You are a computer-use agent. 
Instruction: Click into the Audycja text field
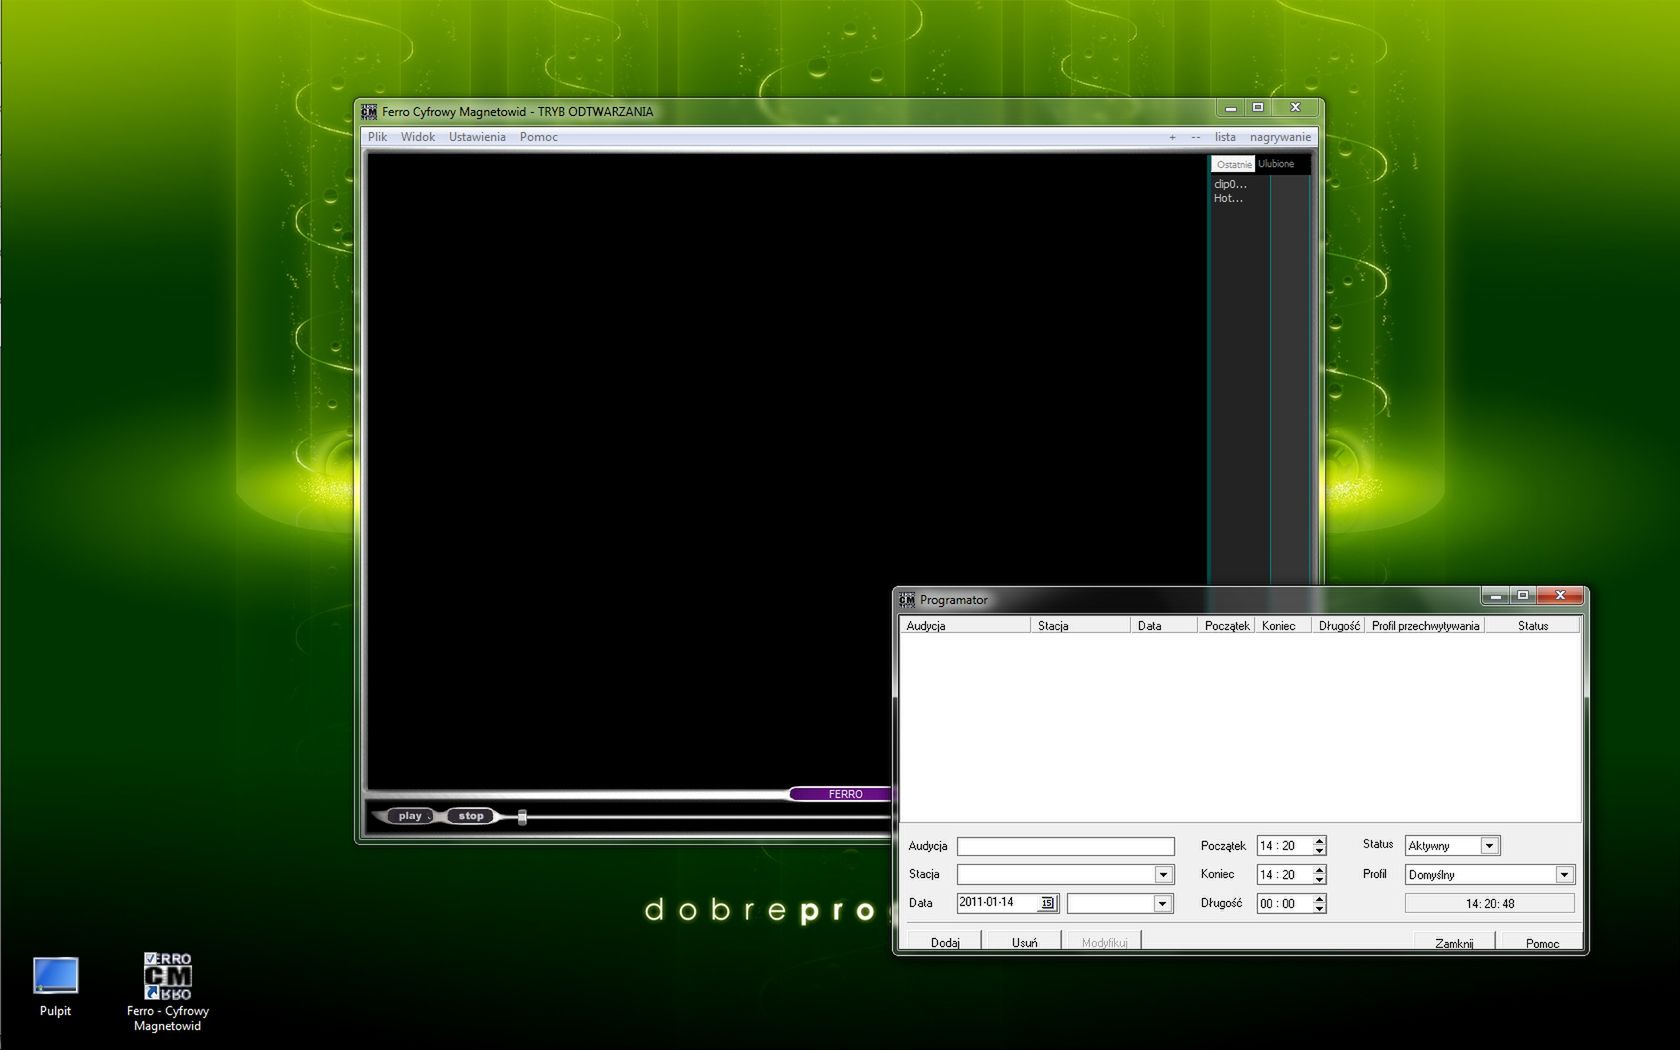pos(1065,846)
